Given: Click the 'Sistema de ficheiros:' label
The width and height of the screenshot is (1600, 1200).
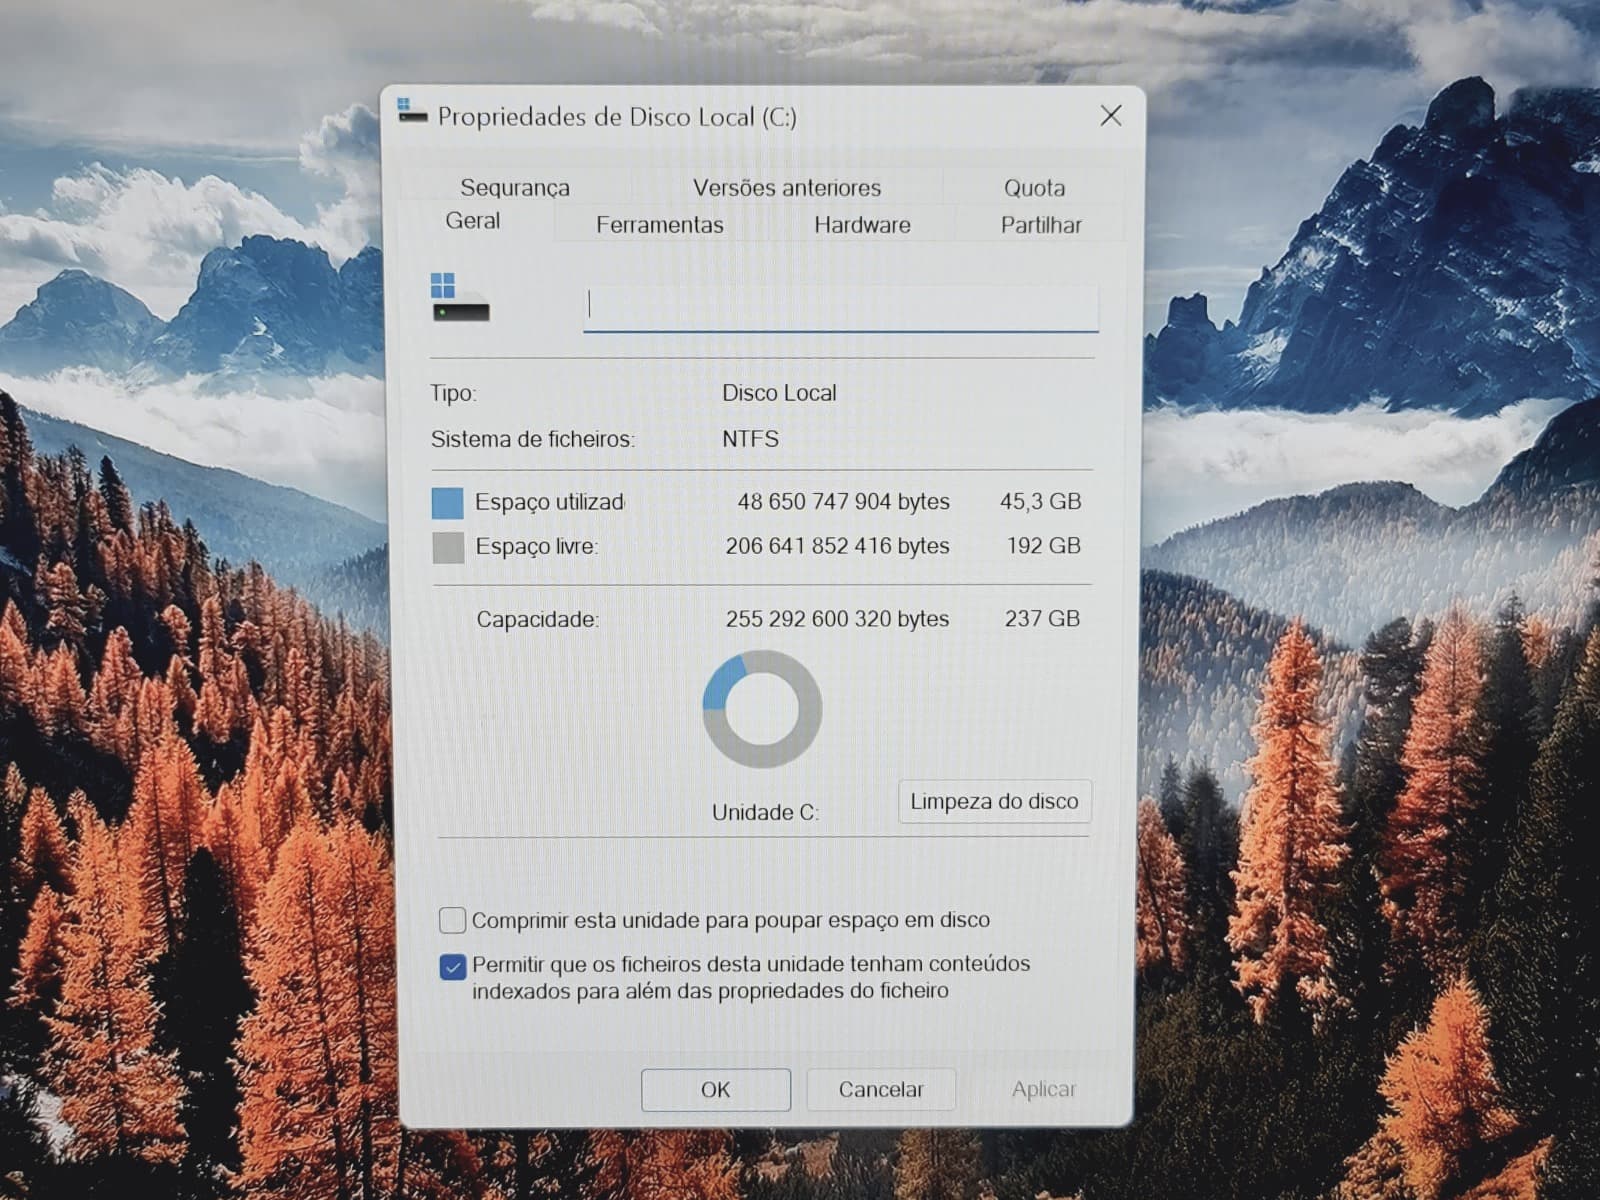Looking at the screenshot, I should pos(533,439).
